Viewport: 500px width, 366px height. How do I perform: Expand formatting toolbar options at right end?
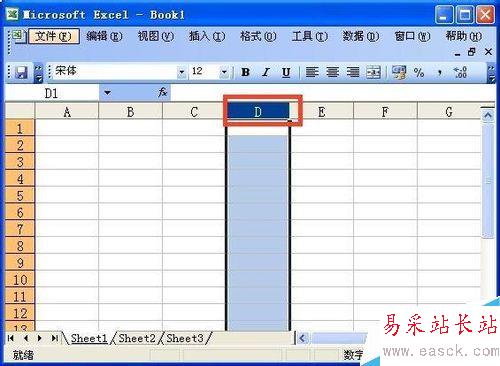[x=491, y=72]
